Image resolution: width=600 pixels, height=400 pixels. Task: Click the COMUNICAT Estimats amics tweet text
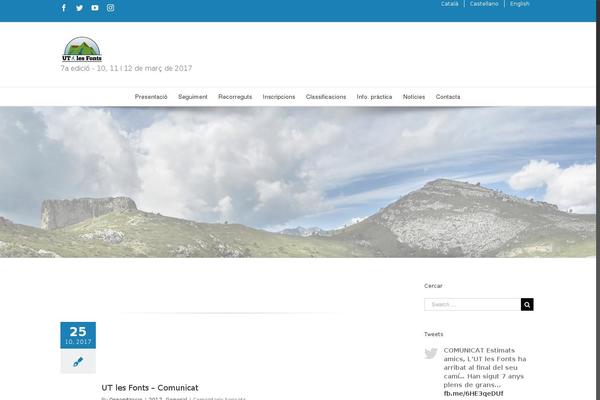[x=485, y=367]
